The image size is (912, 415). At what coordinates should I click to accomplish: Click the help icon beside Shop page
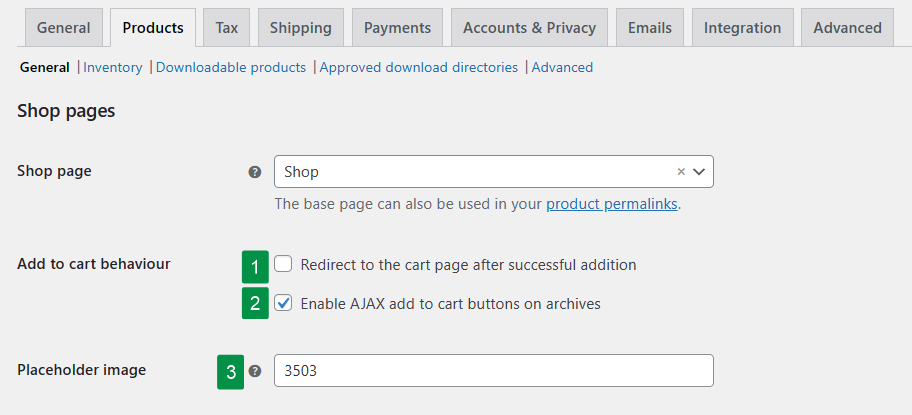(x=255, y=172)
